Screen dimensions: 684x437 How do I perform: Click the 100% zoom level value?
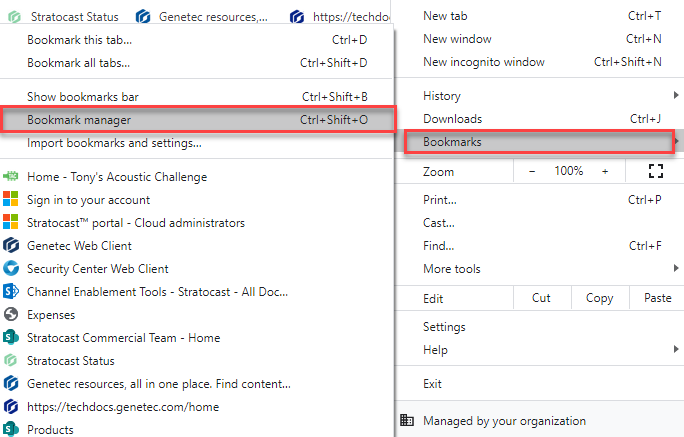tap(568, 171)
